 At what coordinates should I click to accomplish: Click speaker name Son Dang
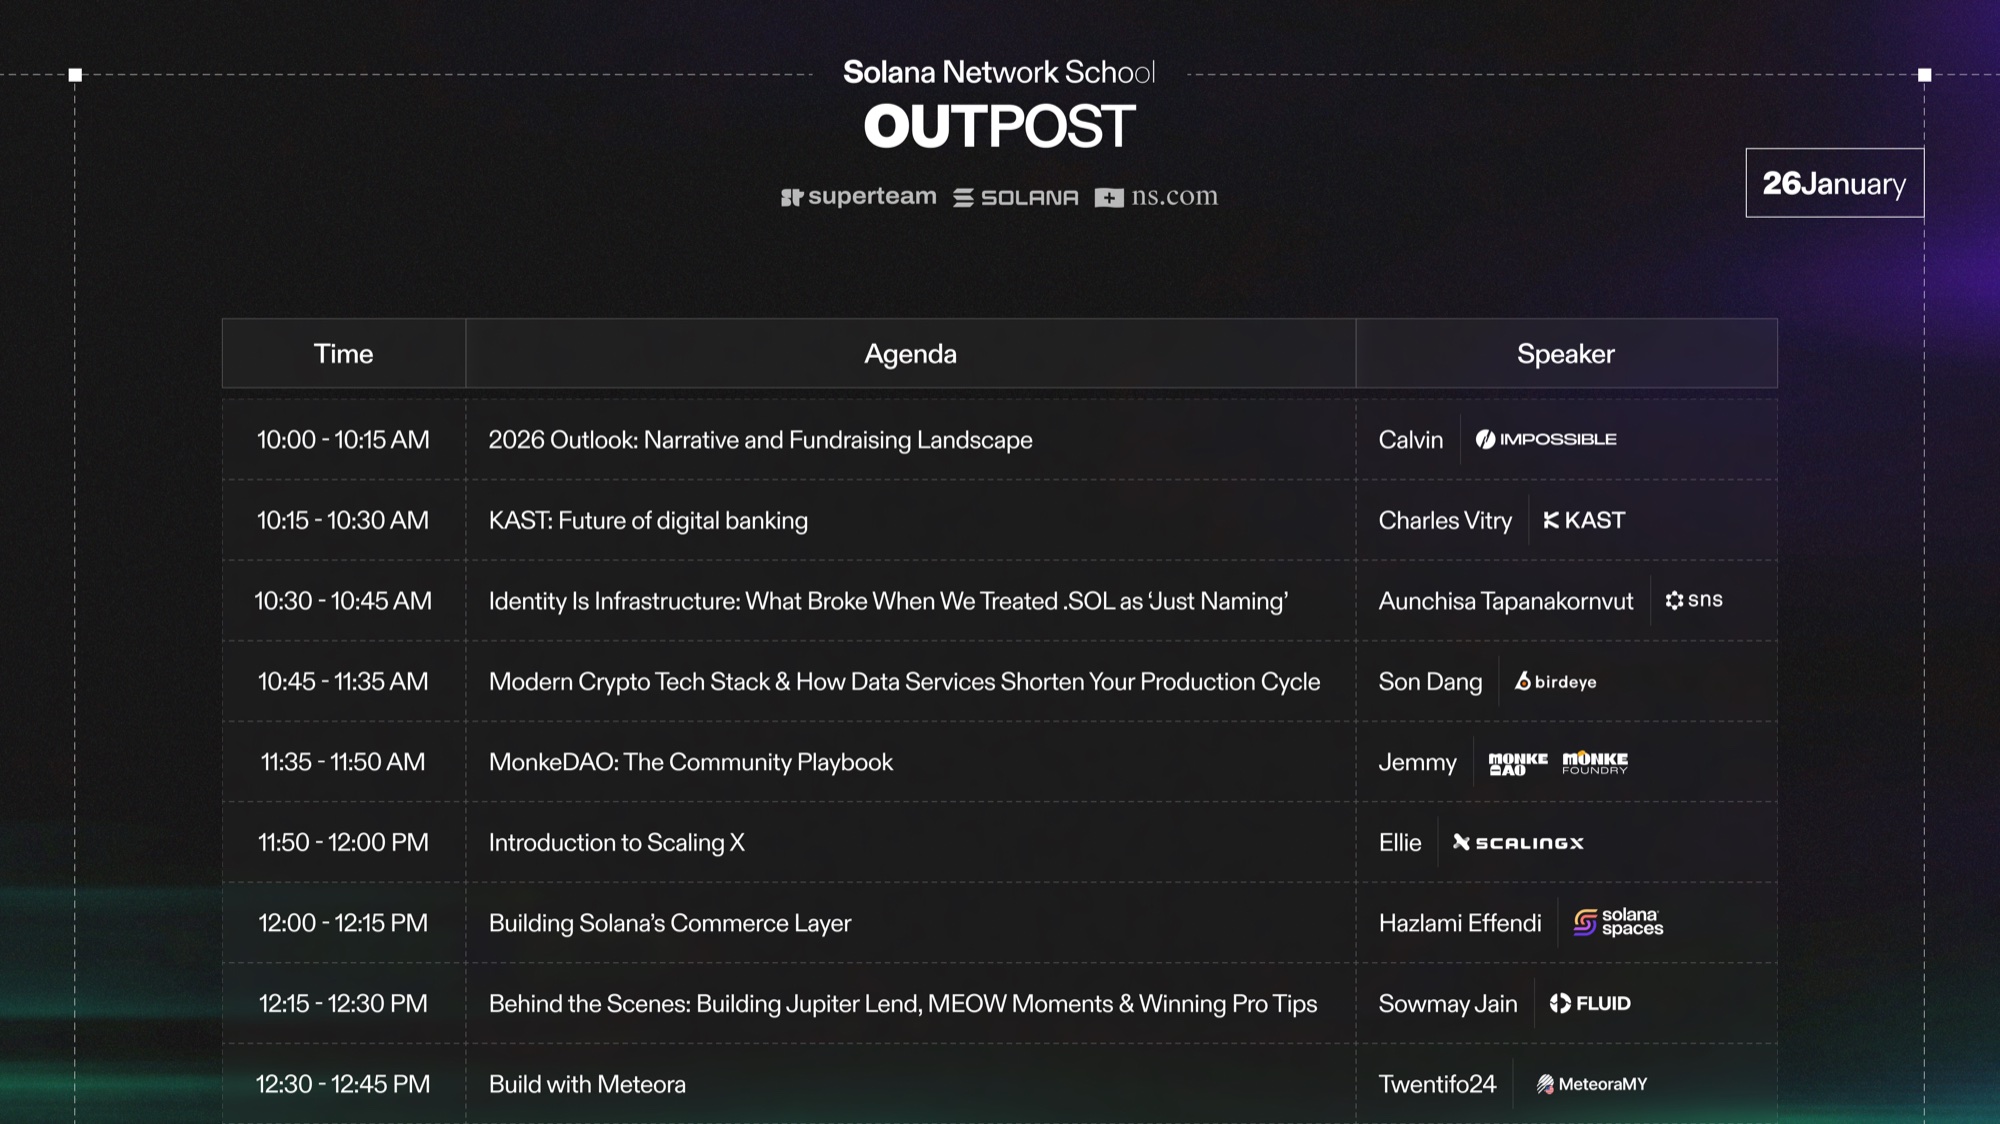1430,681
